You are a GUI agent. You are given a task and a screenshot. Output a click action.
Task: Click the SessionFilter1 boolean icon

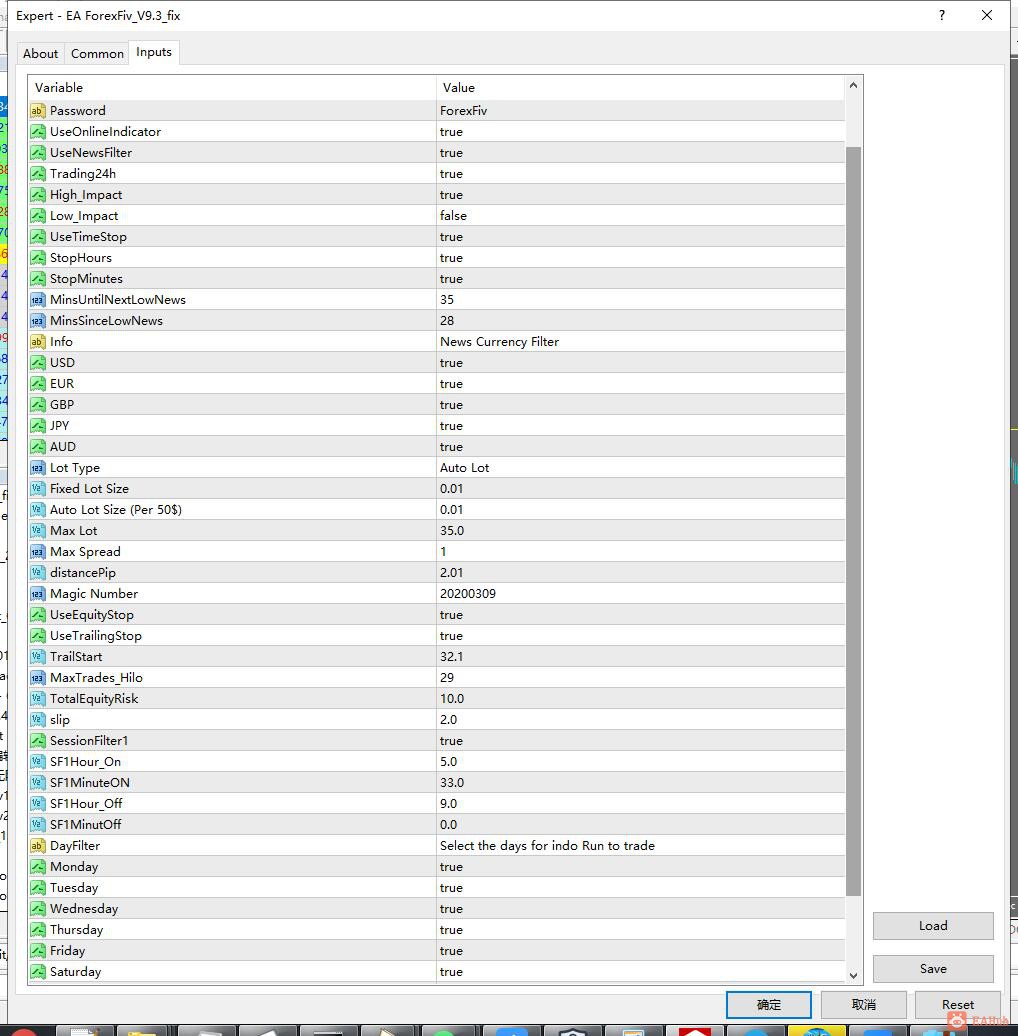point(38,741)
